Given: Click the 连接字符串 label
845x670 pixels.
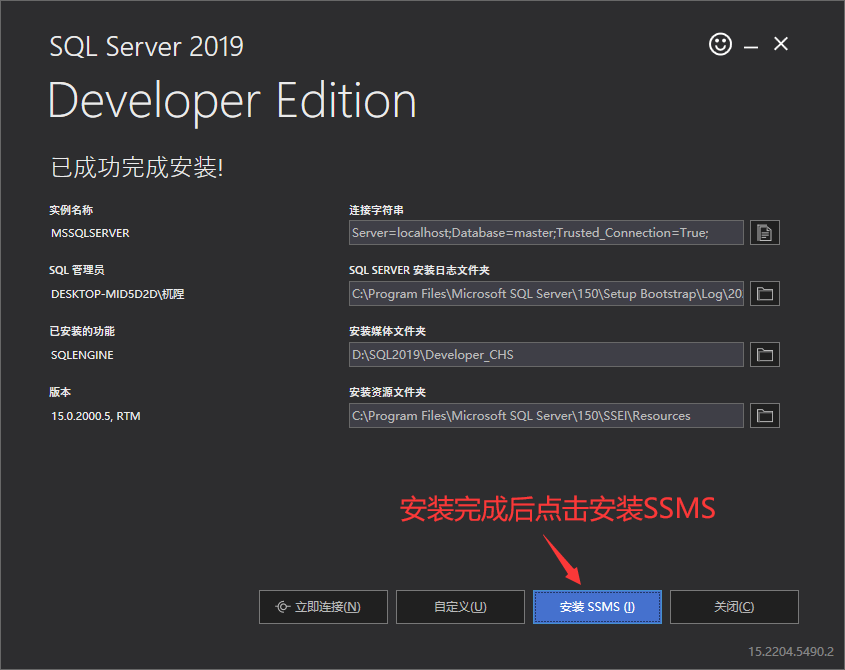Looking at the screenshot, I should tap(376, 210).
